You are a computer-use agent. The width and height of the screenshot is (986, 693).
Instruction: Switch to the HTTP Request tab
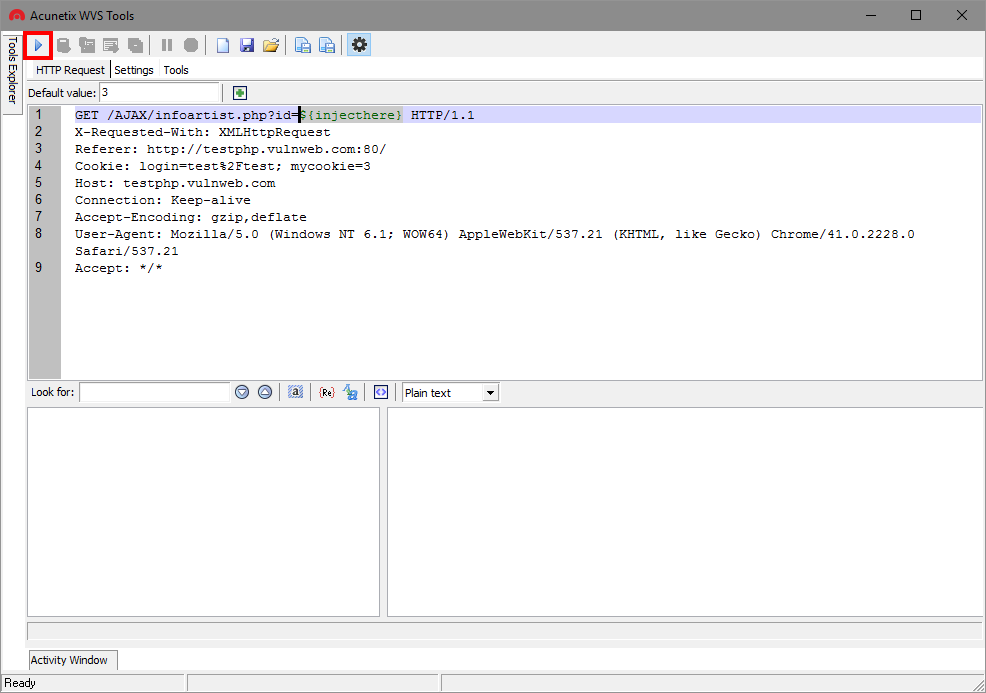pos(70,70)
